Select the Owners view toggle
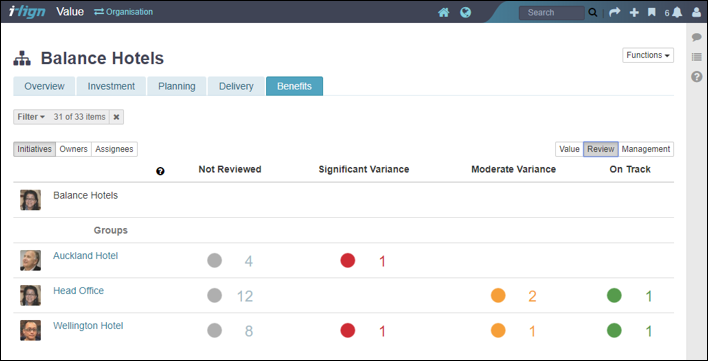 pyautogui.click(x=74, y=149)
